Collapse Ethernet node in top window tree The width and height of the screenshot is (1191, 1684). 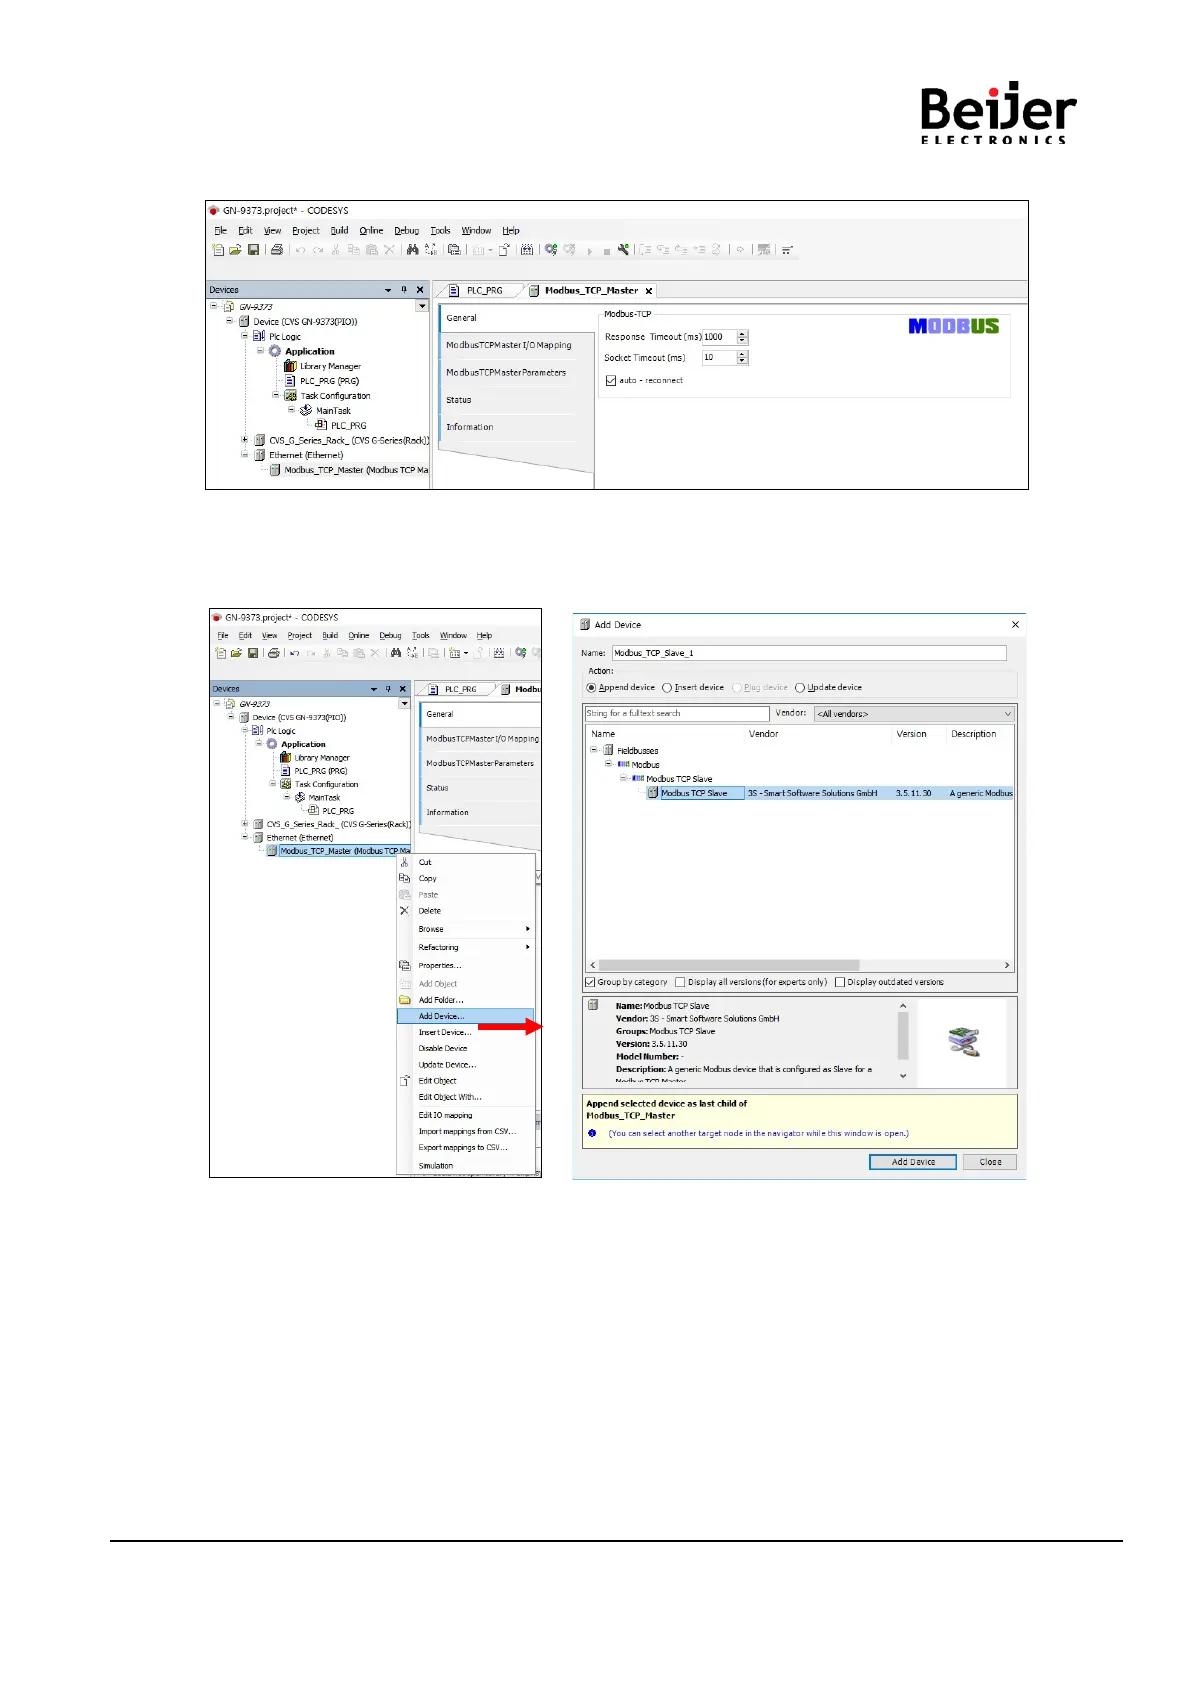244,455
